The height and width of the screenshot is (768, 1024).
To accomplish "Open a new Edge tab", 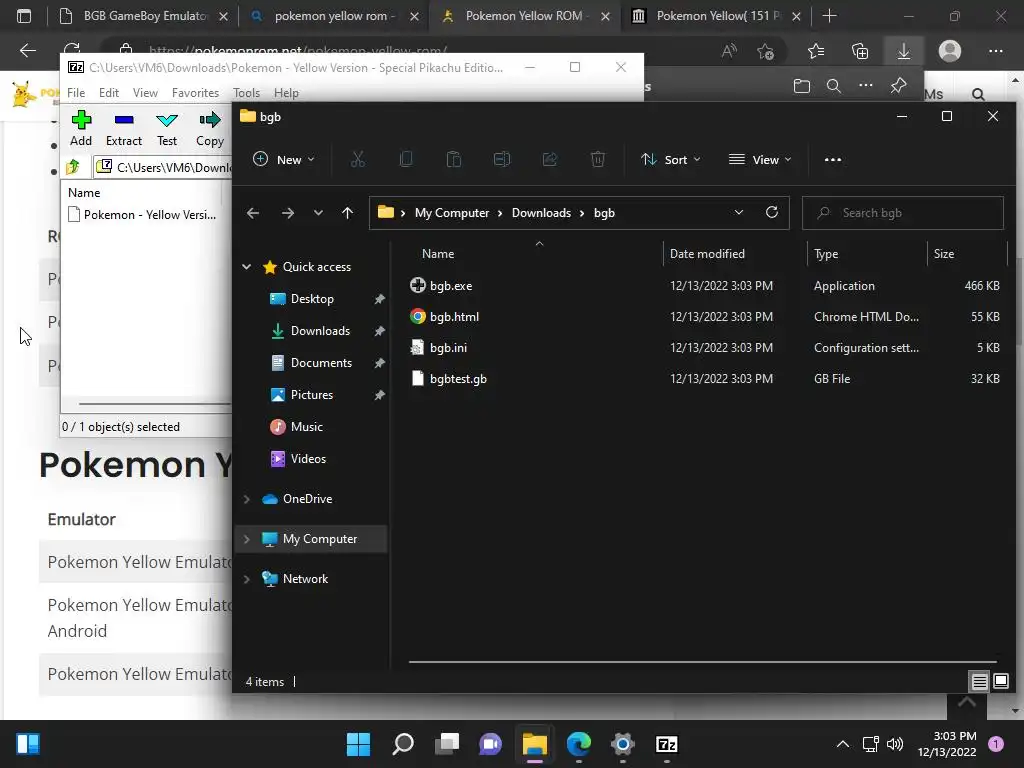I will (829, 16).
